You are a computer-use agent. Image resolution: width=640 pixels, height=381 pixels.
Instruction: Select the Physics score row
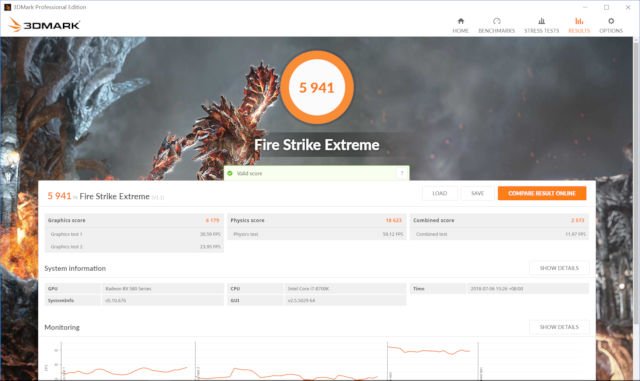click(x=317, y=220)
